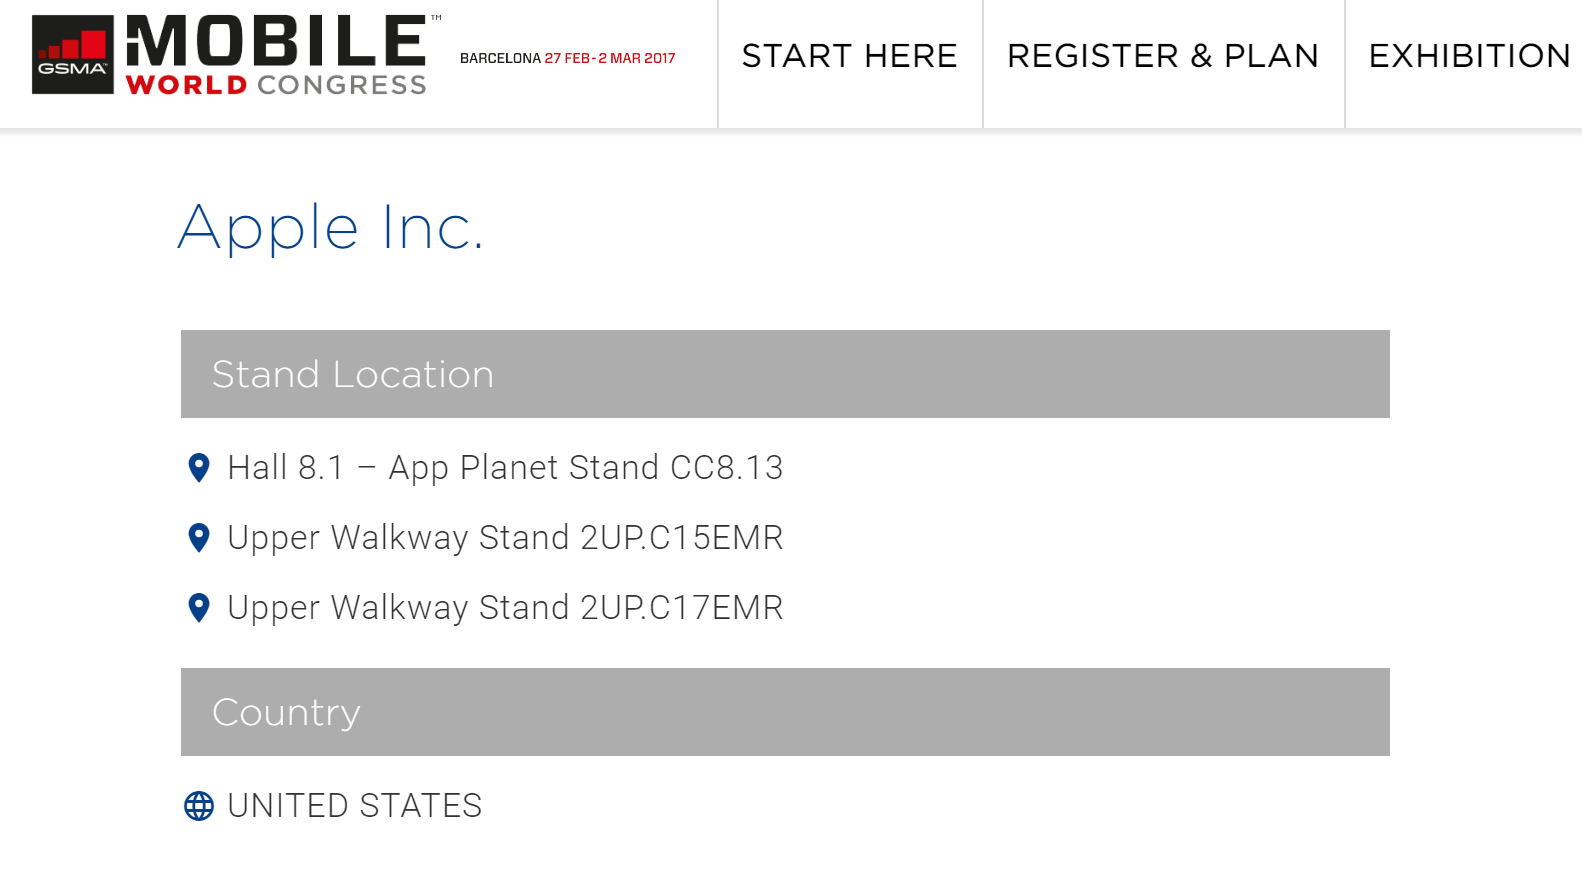Collapse the Country section header
Screen dimensions: 1582x875
(x=286, y=712)
